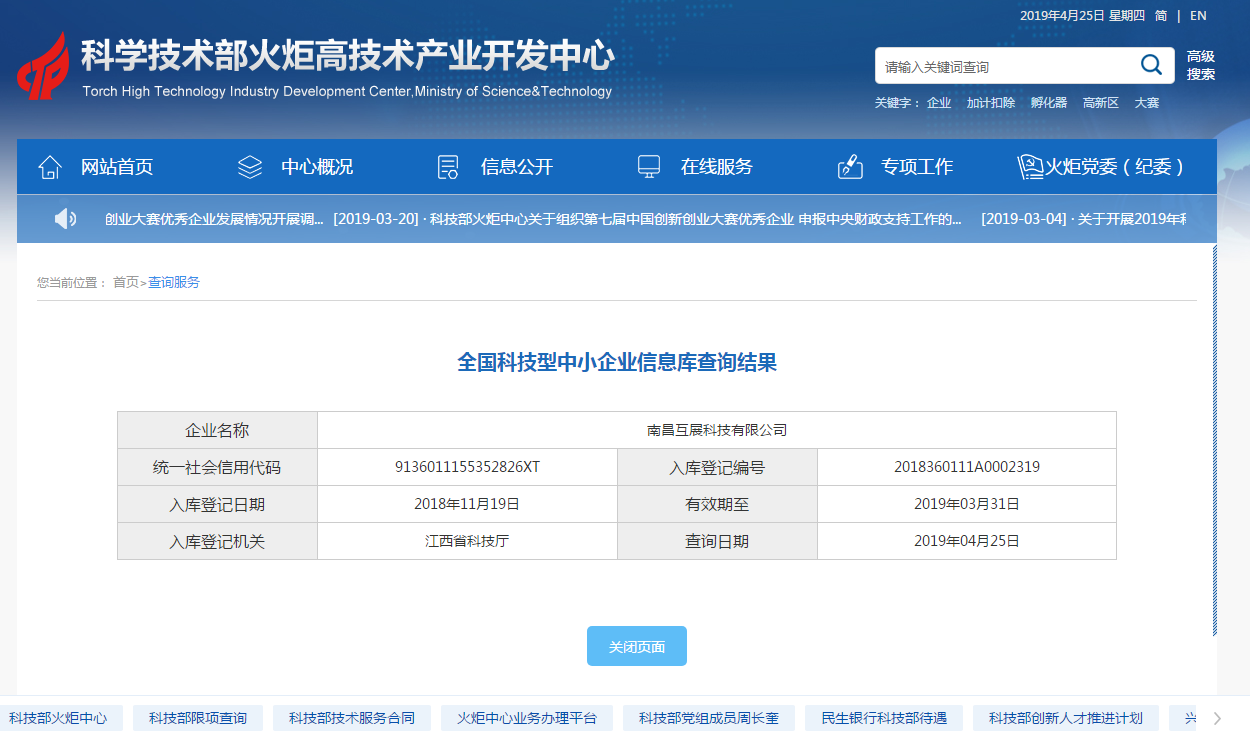The image size is (1250, 735).
Task: Open the 高级搜索 advanced search
Action: [1200, 66]
